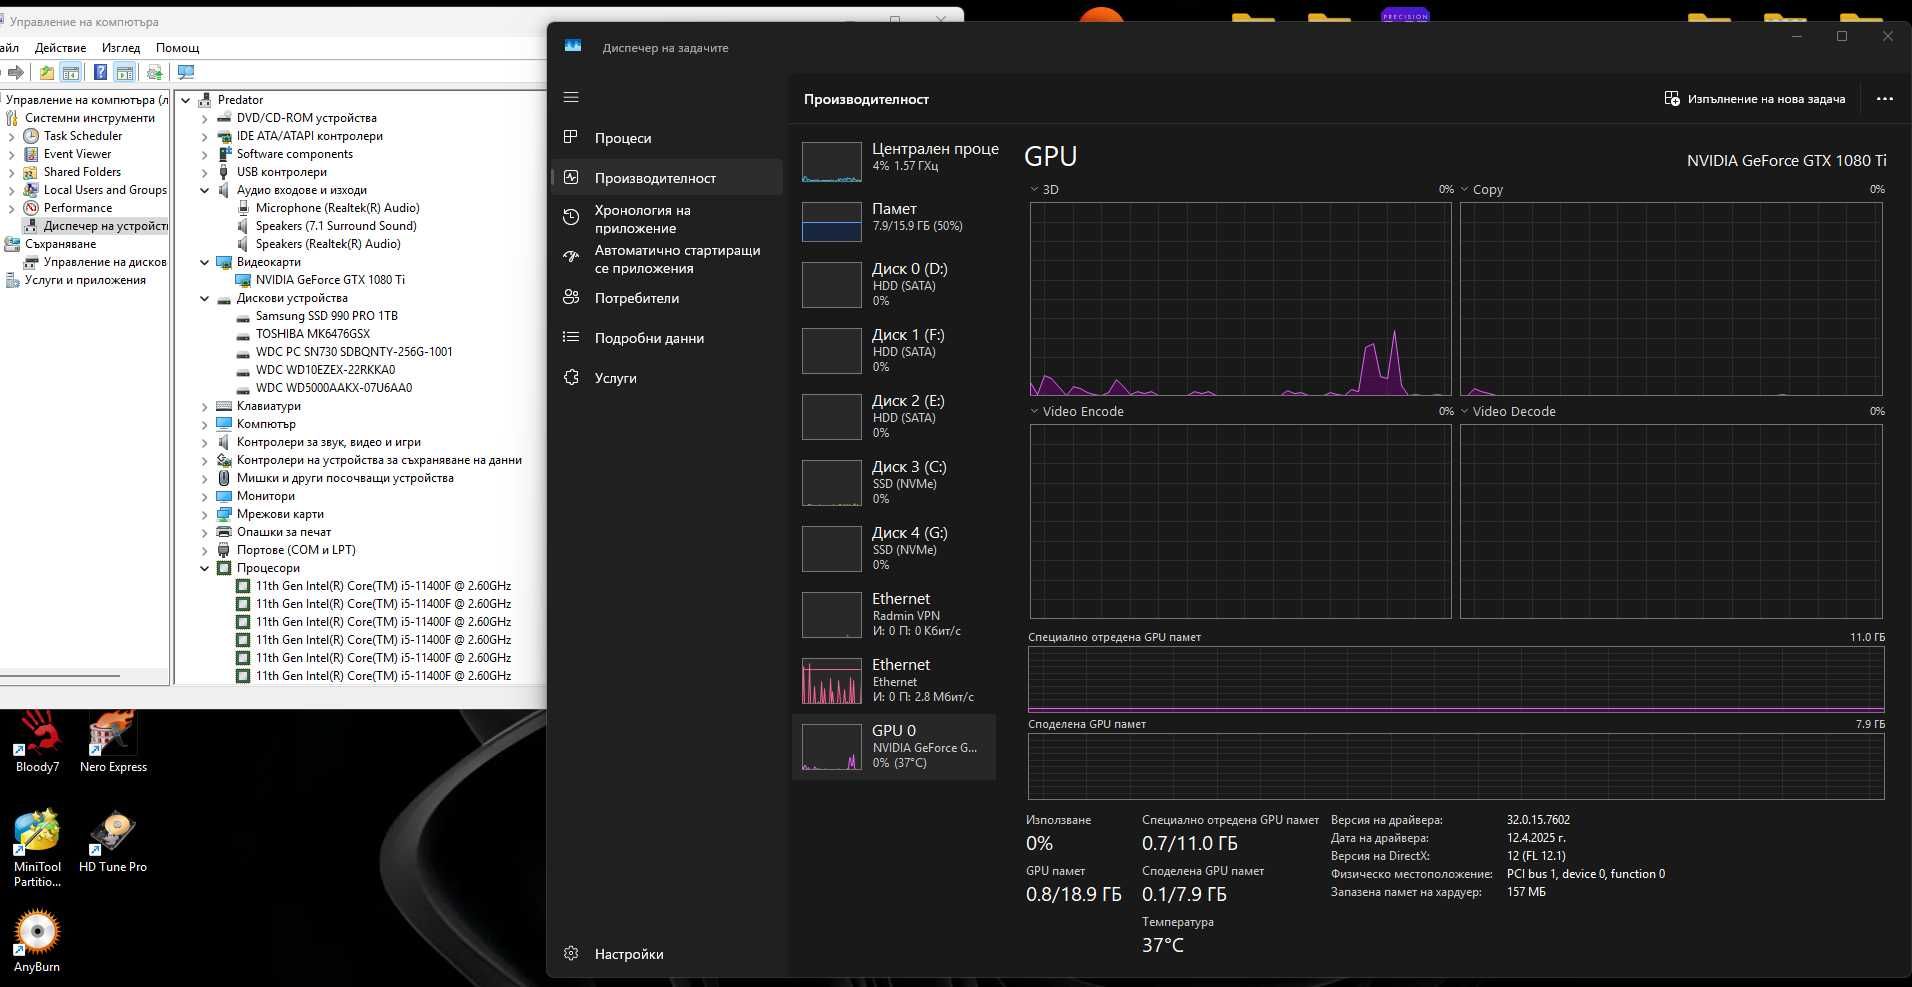Image resolution: width=1912 pixels, height=987 pixels.
Task: Select the GPU 0 performance entry
Action: 894,747
